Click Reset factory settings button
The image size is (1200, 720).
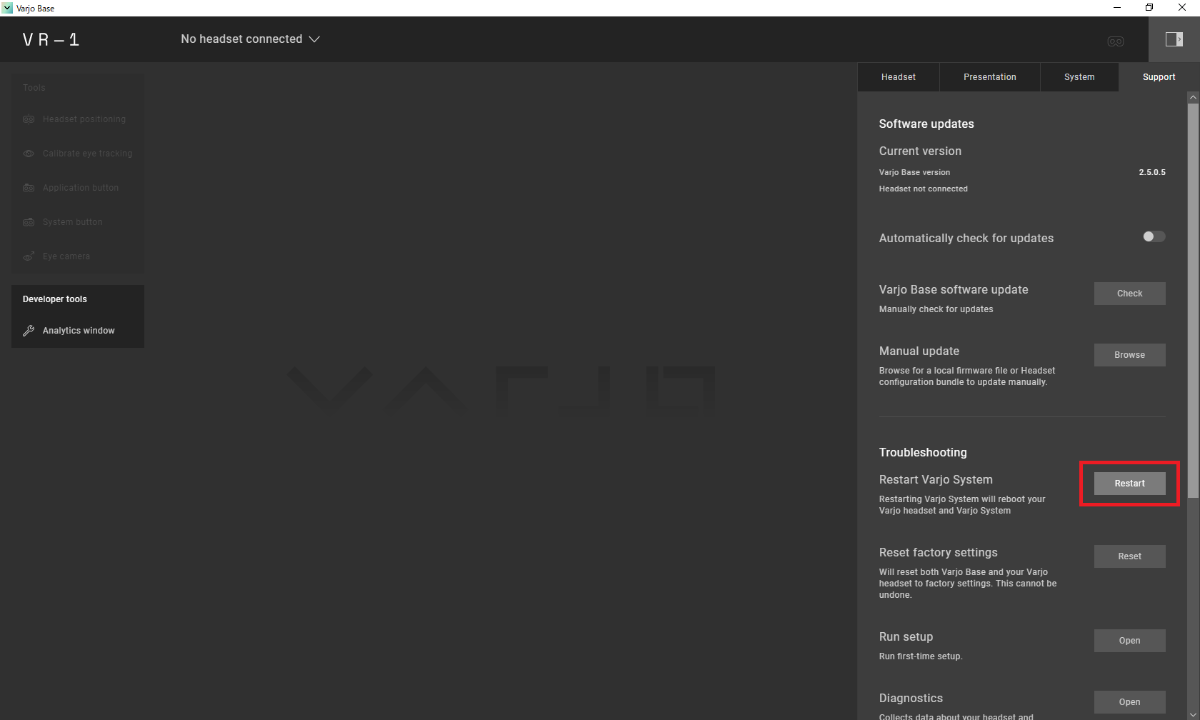tap(1129, 556)
